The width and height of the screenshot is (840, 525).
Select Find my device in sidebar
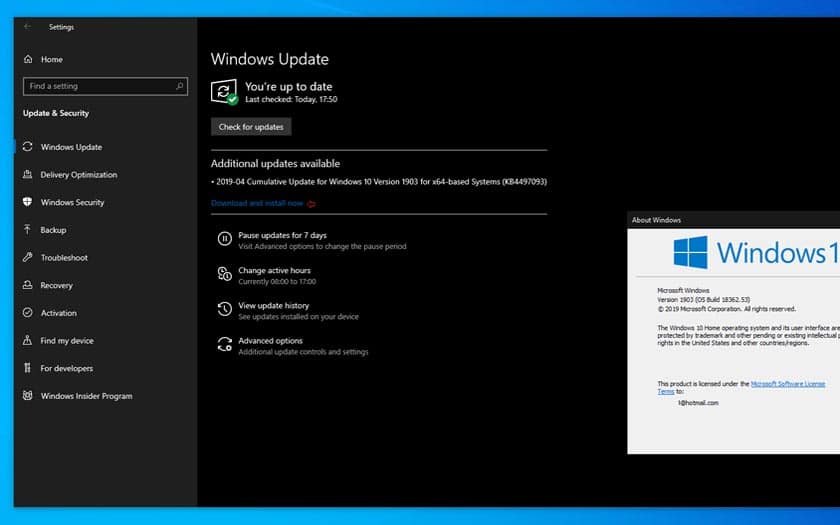[67, 341]
